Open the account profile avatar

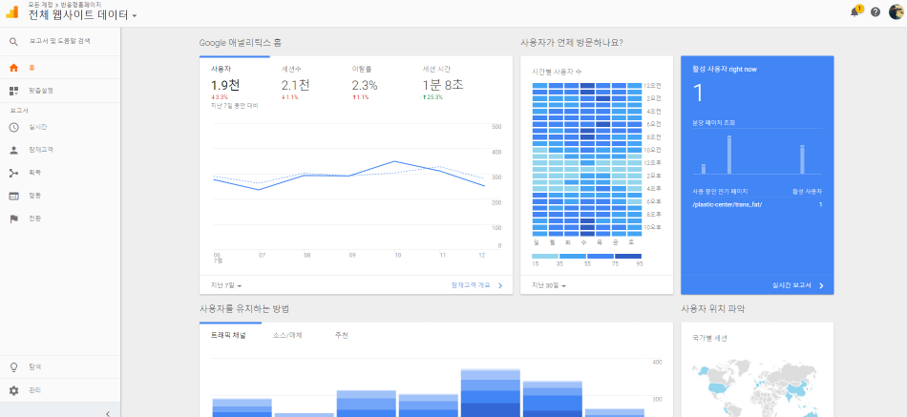coord(895,12)
